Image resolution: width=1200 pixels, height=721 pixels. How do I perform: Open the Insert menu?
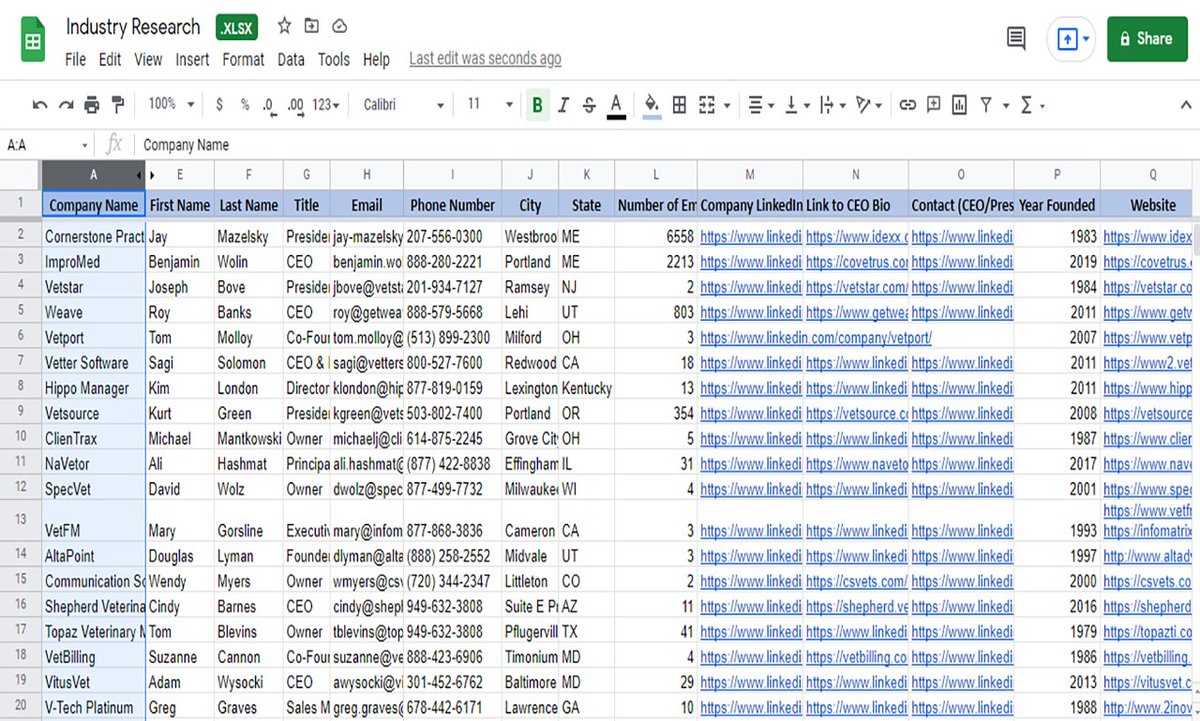(192, 60)
